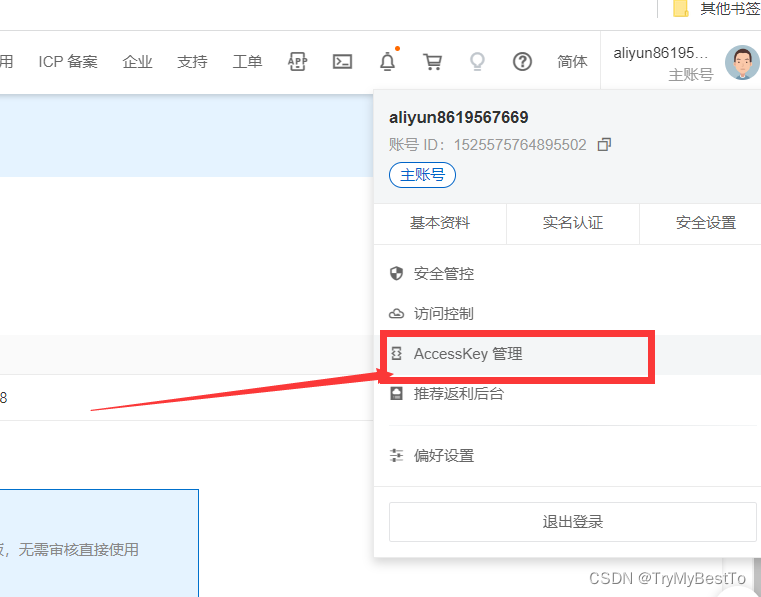The width and height of the screenshot is (761, 597).
Task: Open 企业 menu in top navigation
Action: [137, 62]
